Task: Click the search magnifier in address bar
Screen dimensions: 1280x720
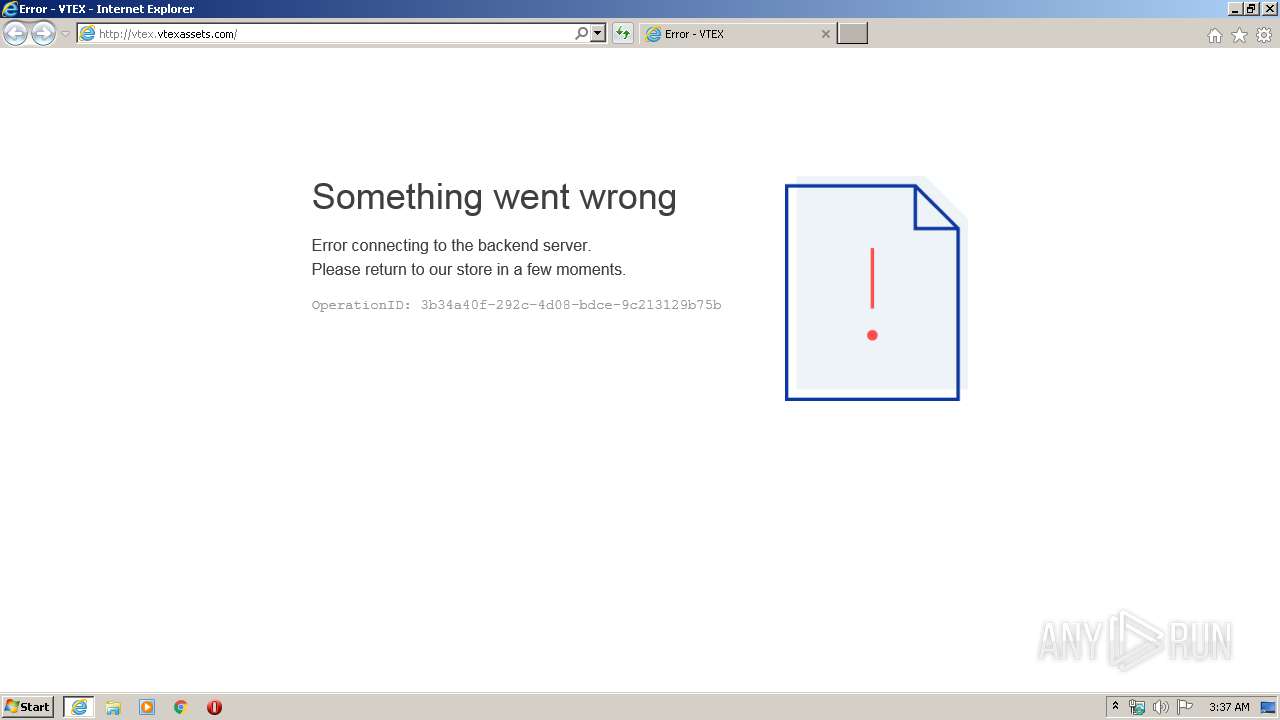Action: (581, 34)
